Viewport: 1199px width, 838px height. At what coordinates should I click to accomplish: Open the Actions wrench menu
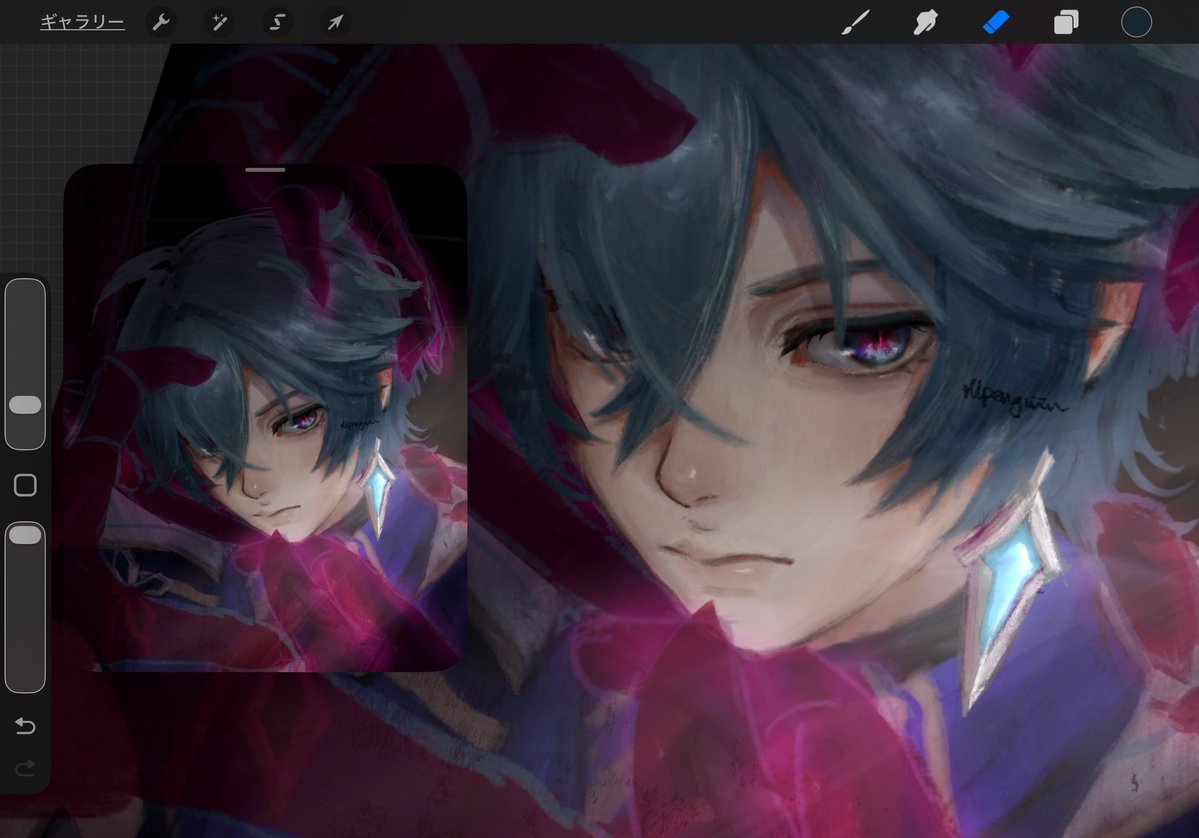(161, 22)
